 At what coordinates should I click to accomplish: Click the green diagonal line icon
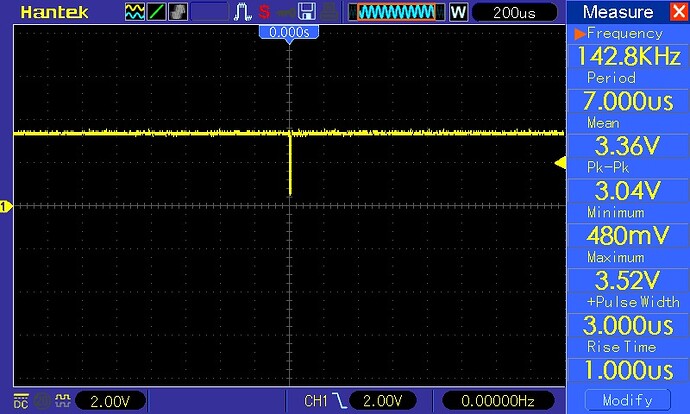click(x=156, y=12)
